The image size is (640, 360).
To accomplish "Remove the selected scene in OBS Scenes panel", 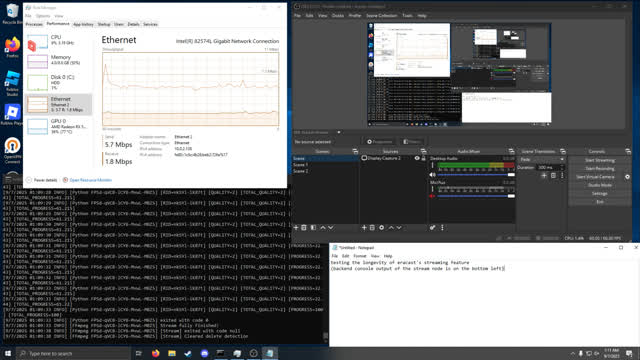I will click(304, 228).
